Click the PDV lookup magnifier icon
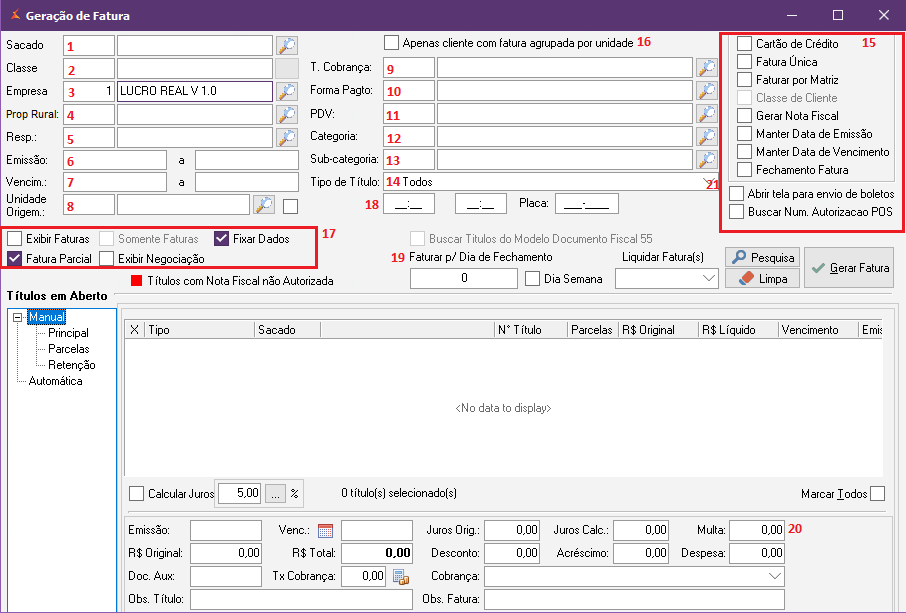 click(707, 114)
